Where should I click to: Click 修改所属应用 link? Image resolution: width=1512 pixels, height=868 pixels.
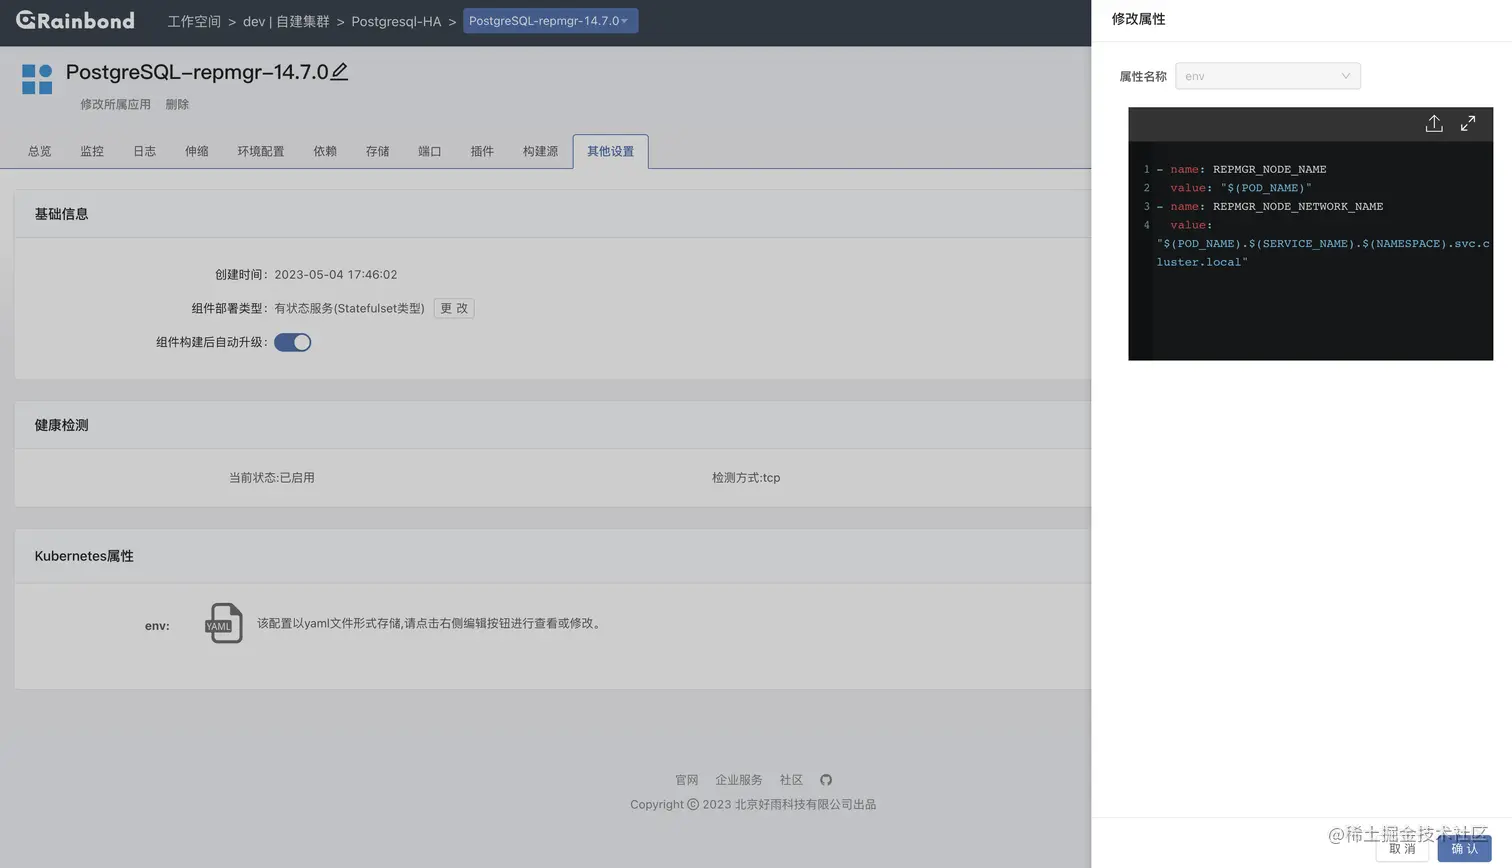115,104
